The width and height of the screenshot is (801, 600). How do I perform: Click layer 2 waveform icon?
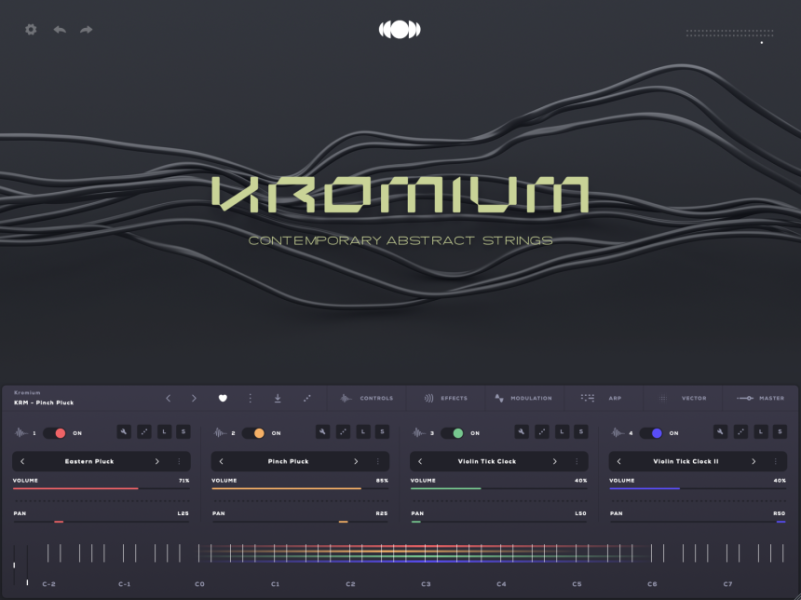coord(220,433)
